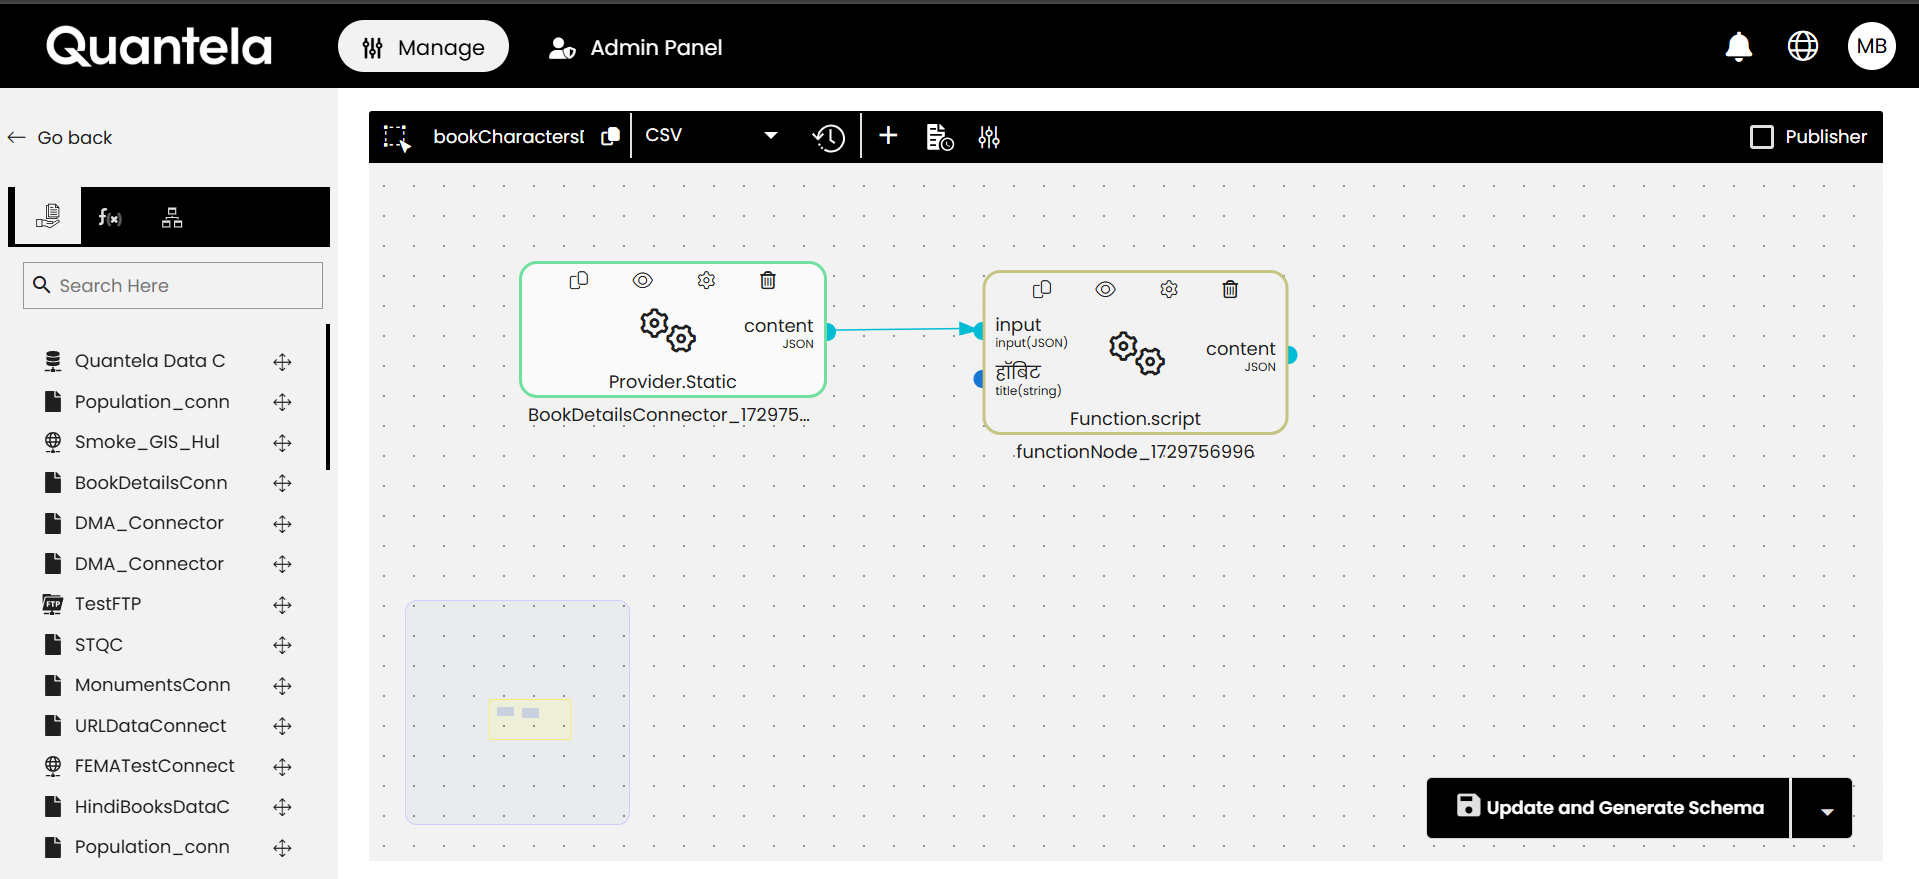Open the CSV format dropdown
The width and height of the screenshot is (1919, 879).
[711, 136]
